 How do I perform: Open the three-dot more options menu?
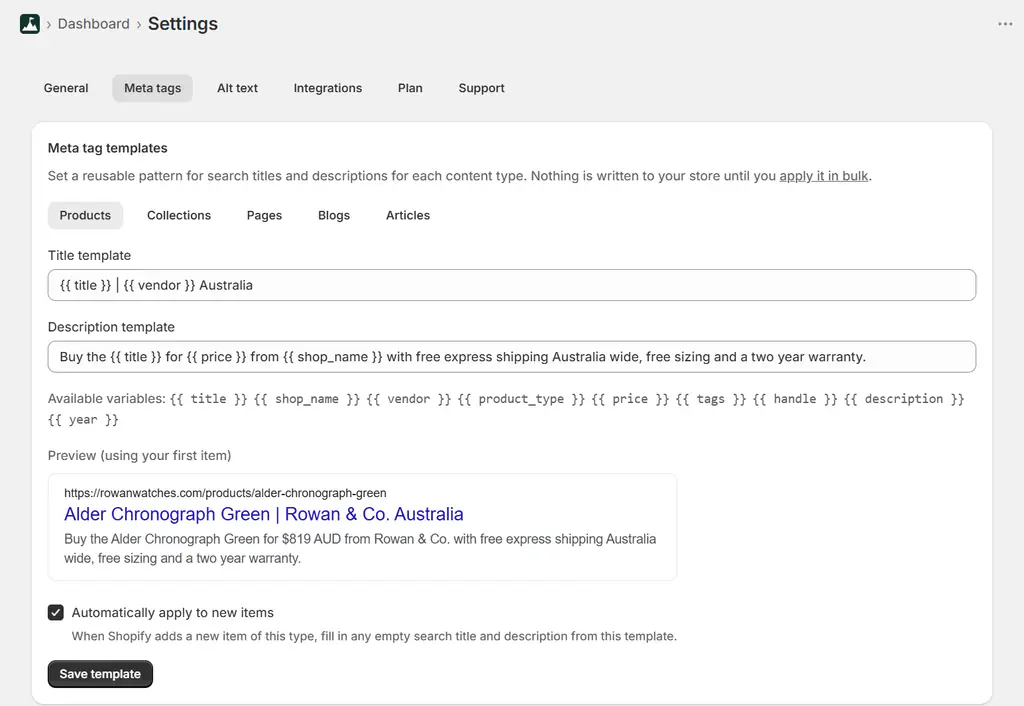click(x=1004, y=24)
